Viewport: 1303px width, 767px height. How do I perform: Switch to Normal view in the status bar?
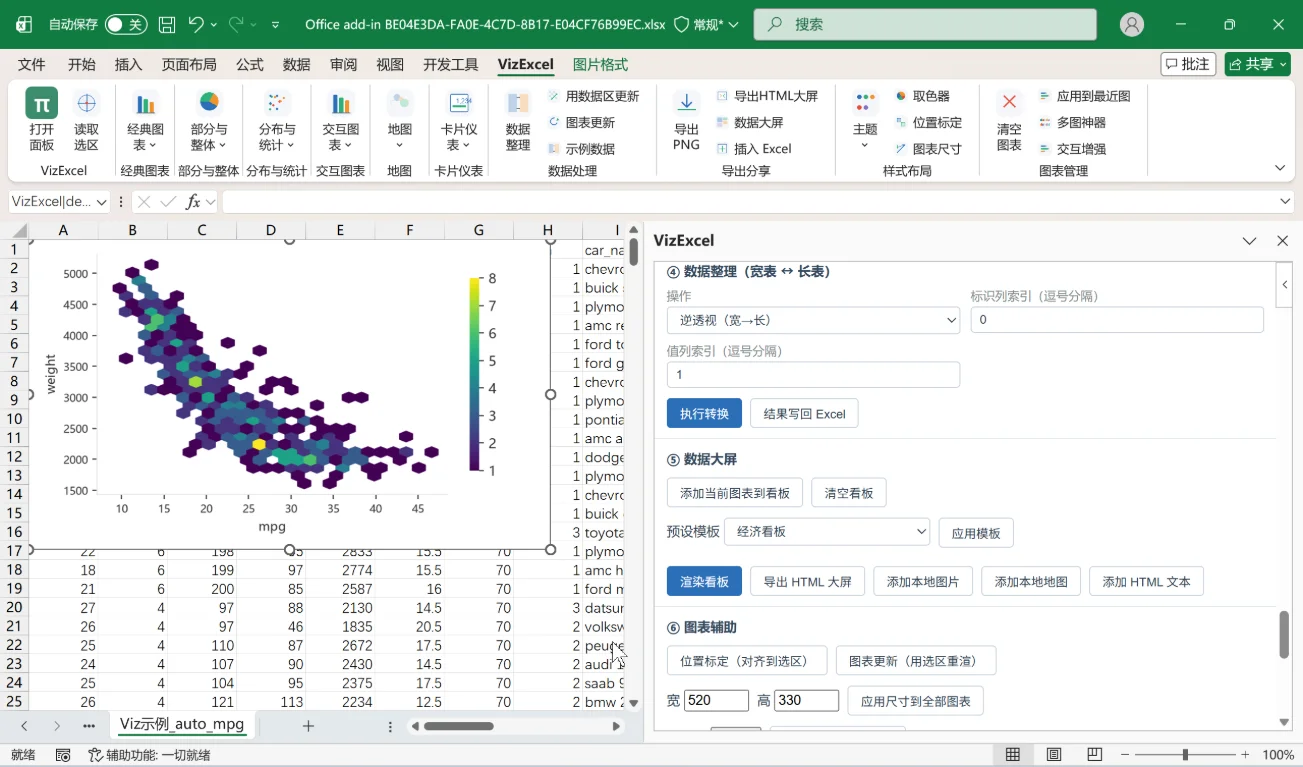coord(1013,755)
